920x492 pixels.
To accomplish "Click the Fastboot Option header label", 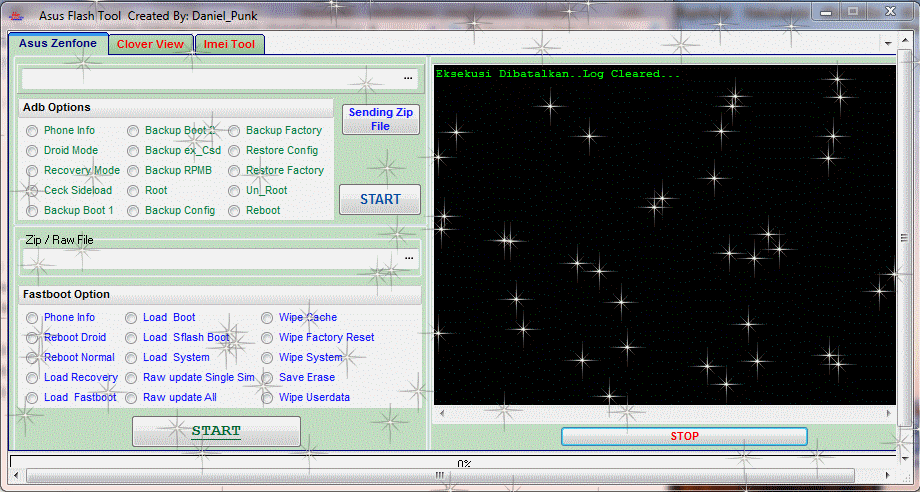I will click(x=66, y=294).
